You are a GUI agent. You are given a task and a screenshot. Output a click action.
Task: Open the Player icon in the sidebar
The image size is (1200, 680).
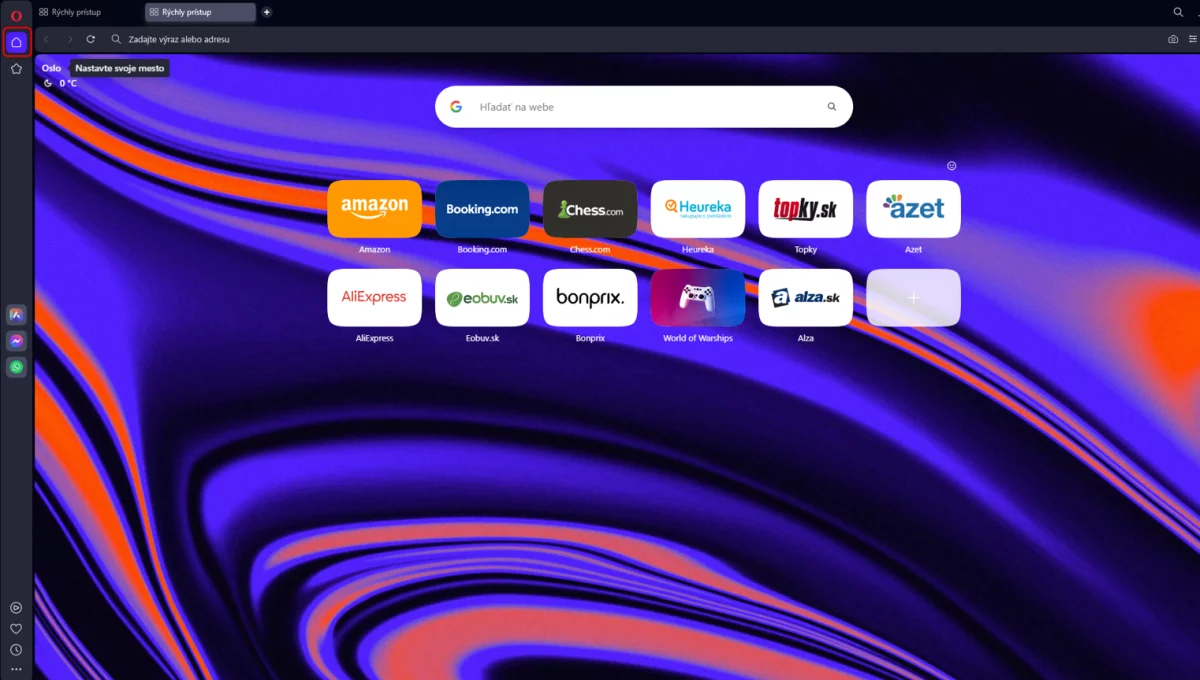tap(16, 607)
